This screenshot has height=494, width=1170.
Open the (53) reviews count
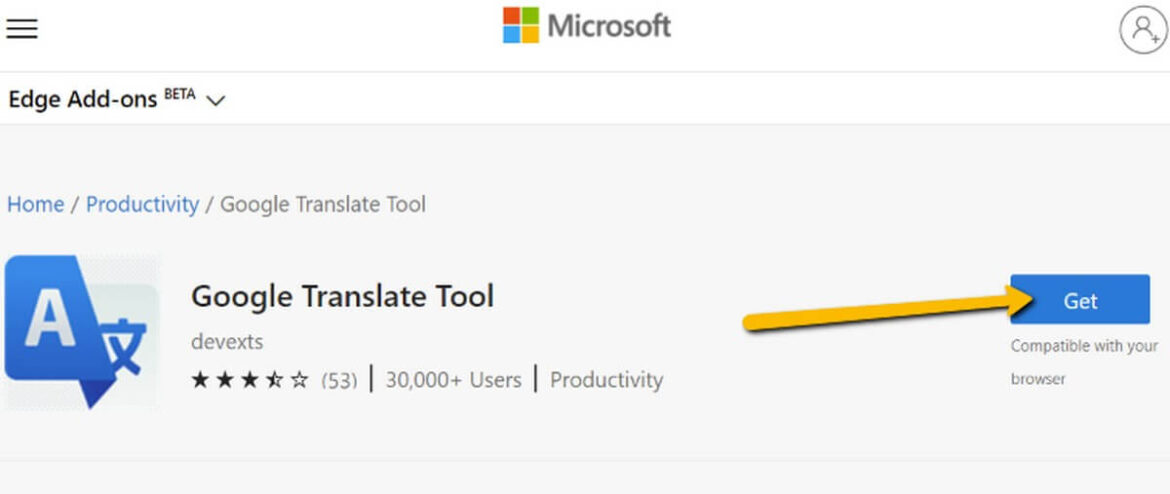tap(339, 381)
